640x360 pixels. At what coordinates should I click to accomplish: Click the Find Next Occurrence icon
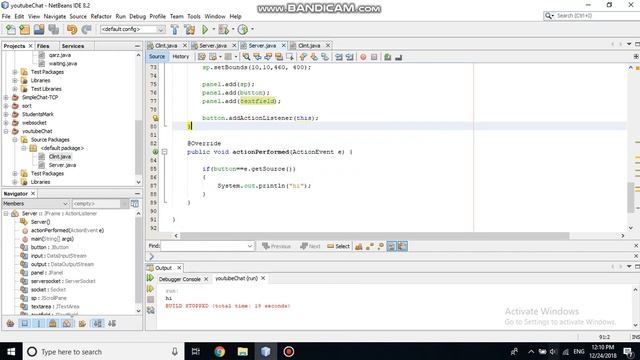[x=268, y=57]
